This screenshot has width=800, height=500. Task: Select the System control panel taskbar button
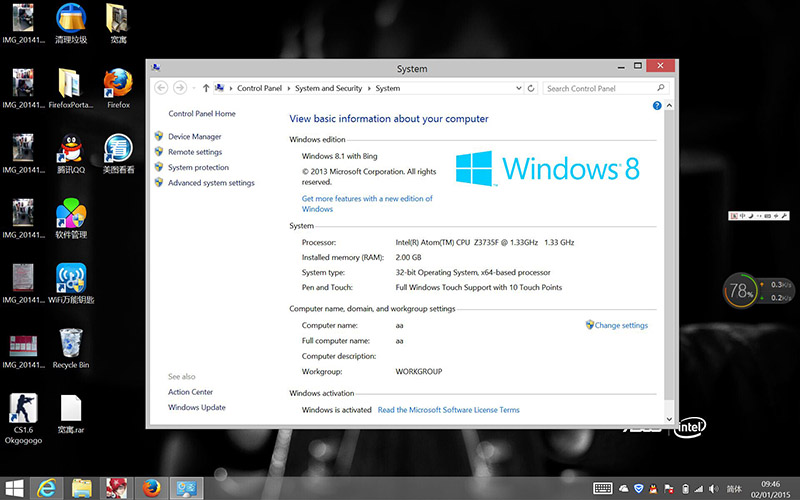point(186,488)
